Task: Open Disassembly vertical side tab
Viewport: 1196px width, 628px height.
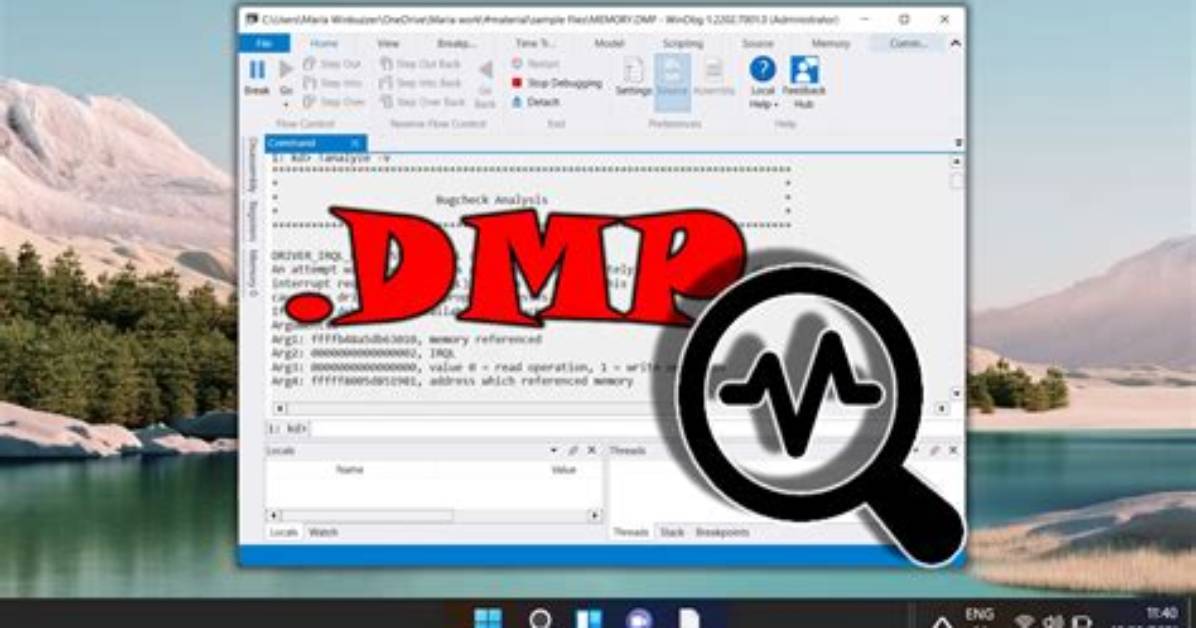Action: click(x=252, y=165)
